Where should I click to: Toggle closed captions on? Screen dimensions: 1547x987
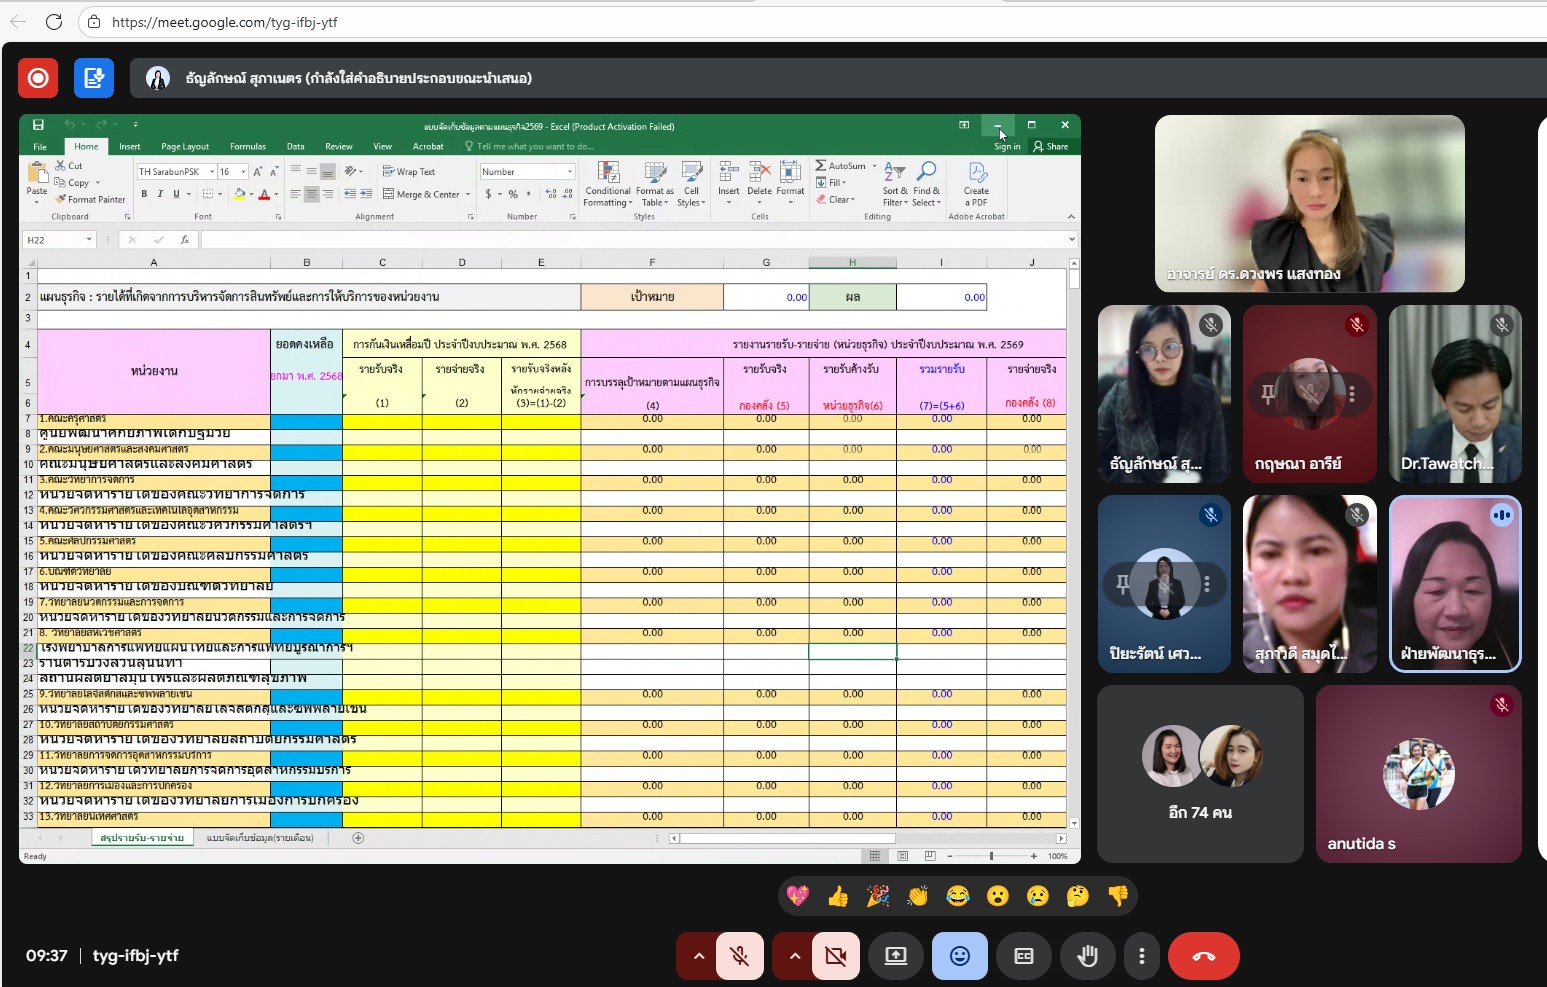click(x=1023, y=956)
